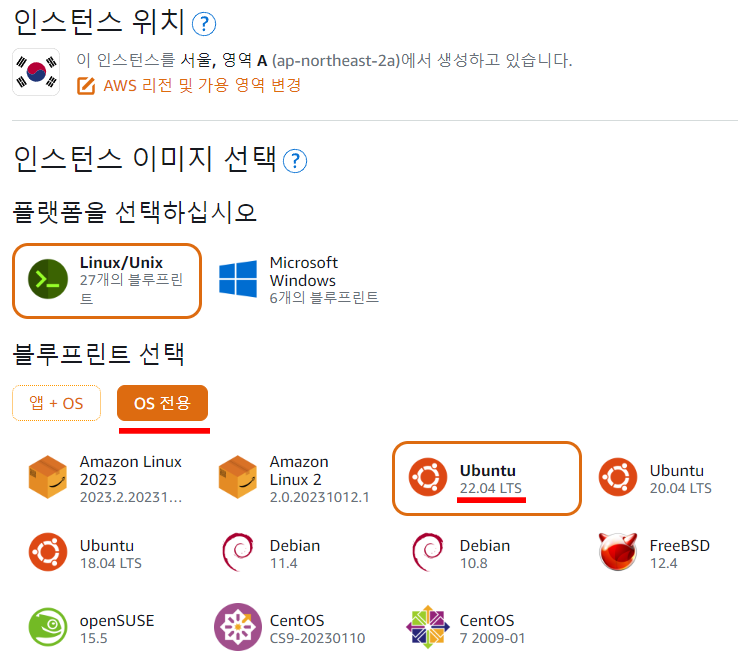Select the CentOS 7 2009-01 icon
738x666 pixels.
pos(428,627)
